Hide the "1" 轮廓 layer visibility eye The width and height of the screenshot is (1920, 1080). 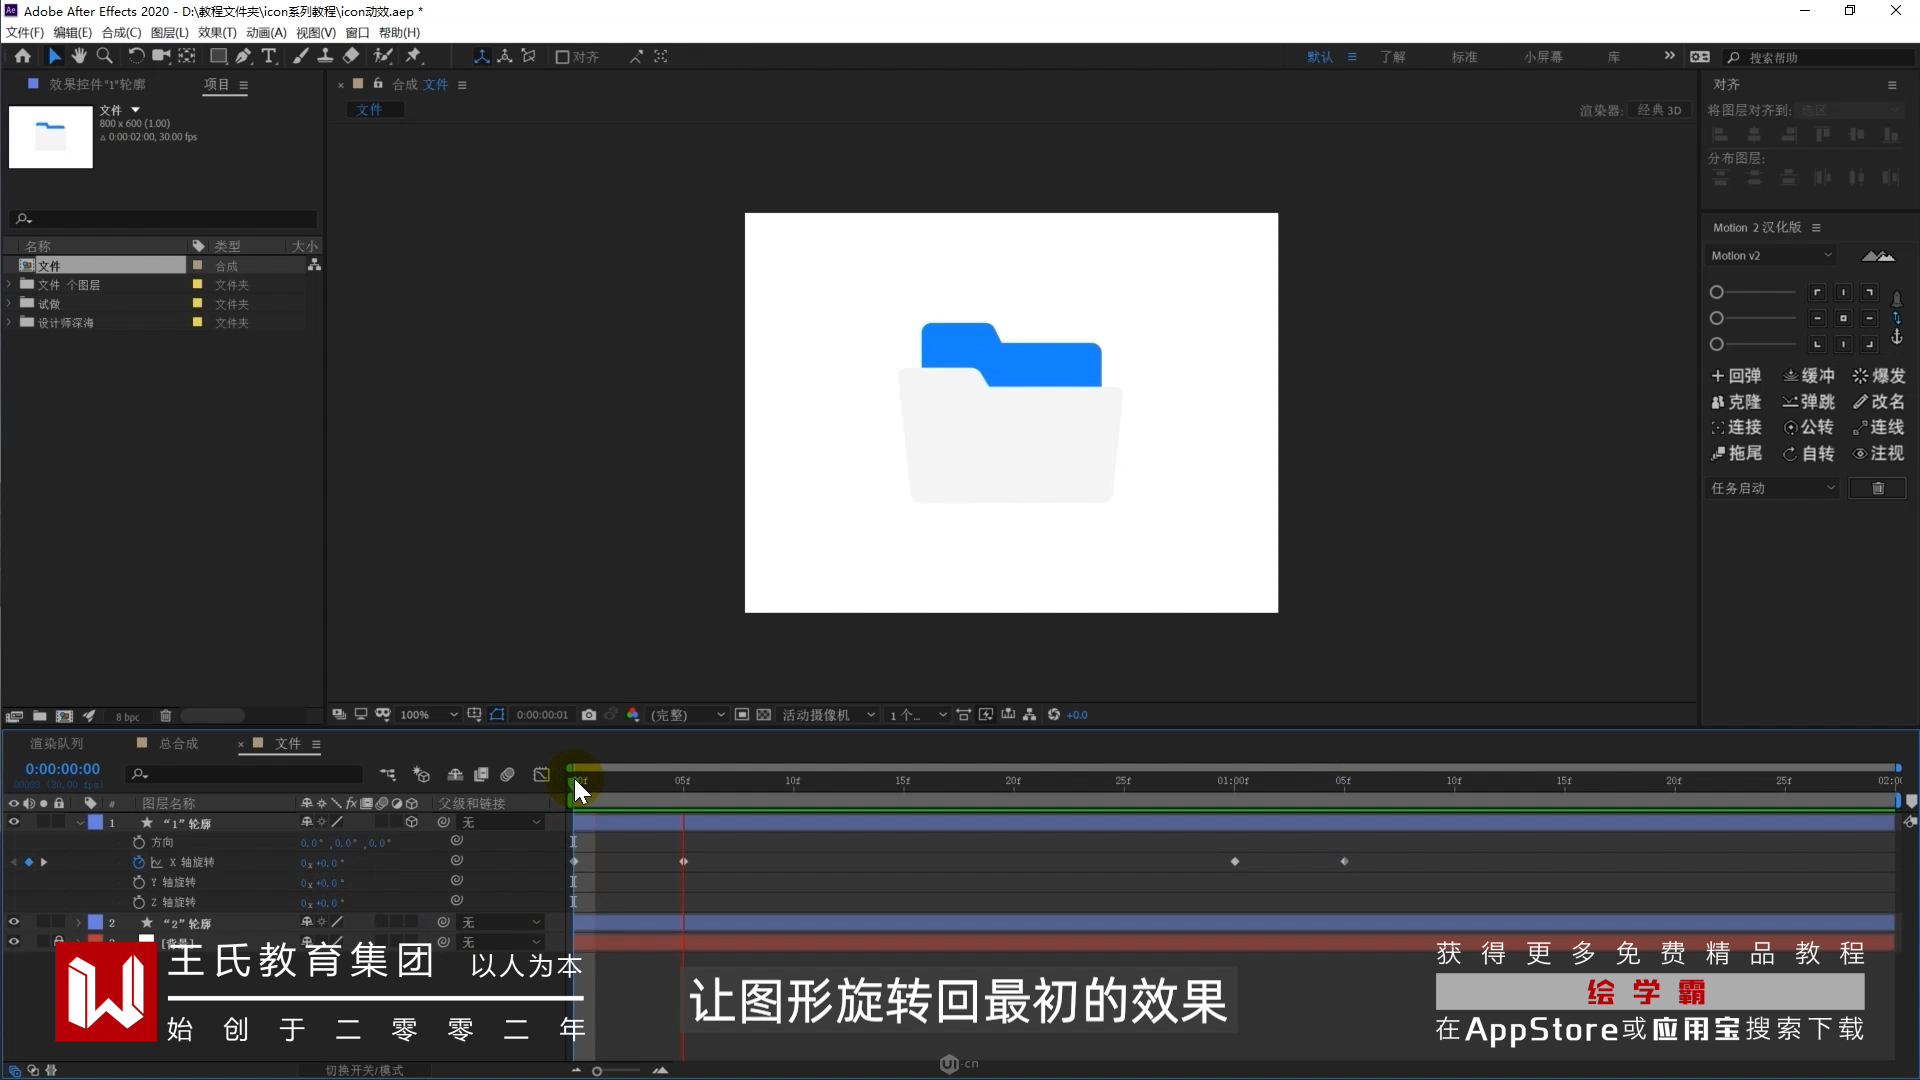tap(14, 822)
